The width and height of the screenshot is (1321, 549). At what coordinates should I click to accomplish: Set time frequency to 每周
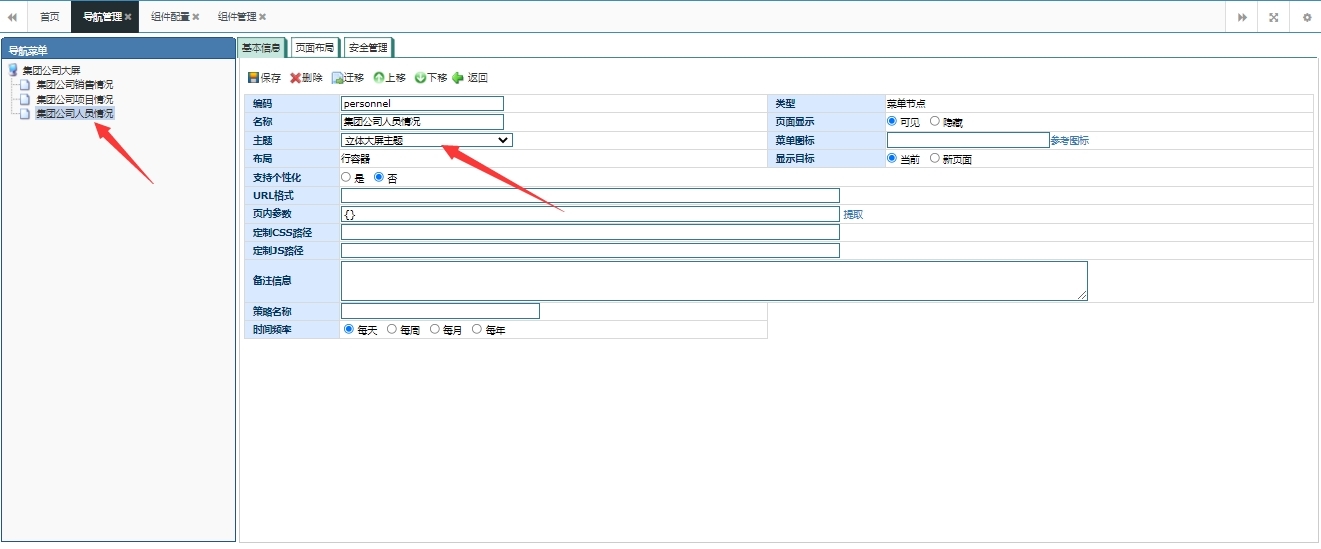(392, 329)
